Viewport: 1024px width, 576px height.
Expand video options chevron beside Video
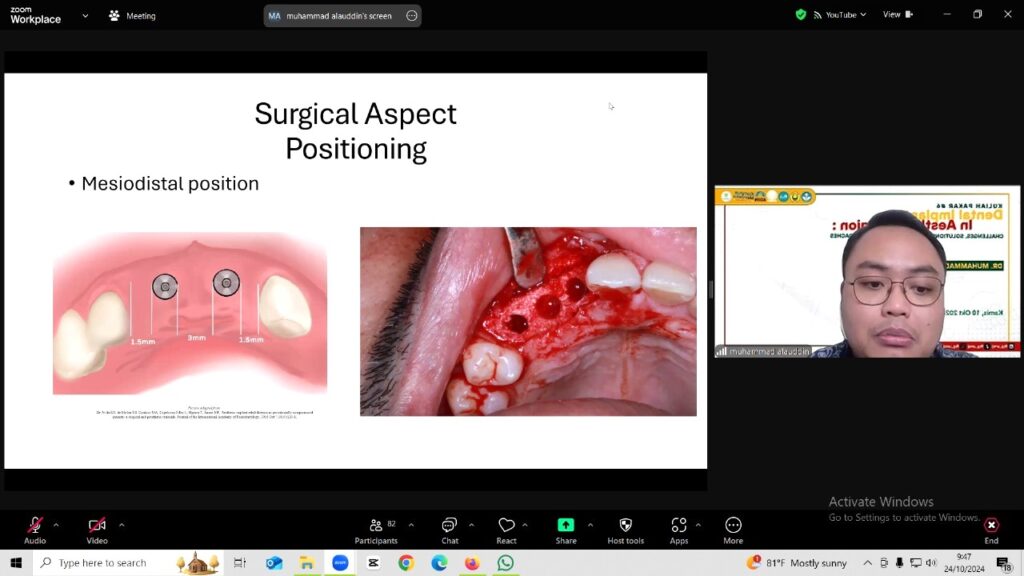pos(121,524)
